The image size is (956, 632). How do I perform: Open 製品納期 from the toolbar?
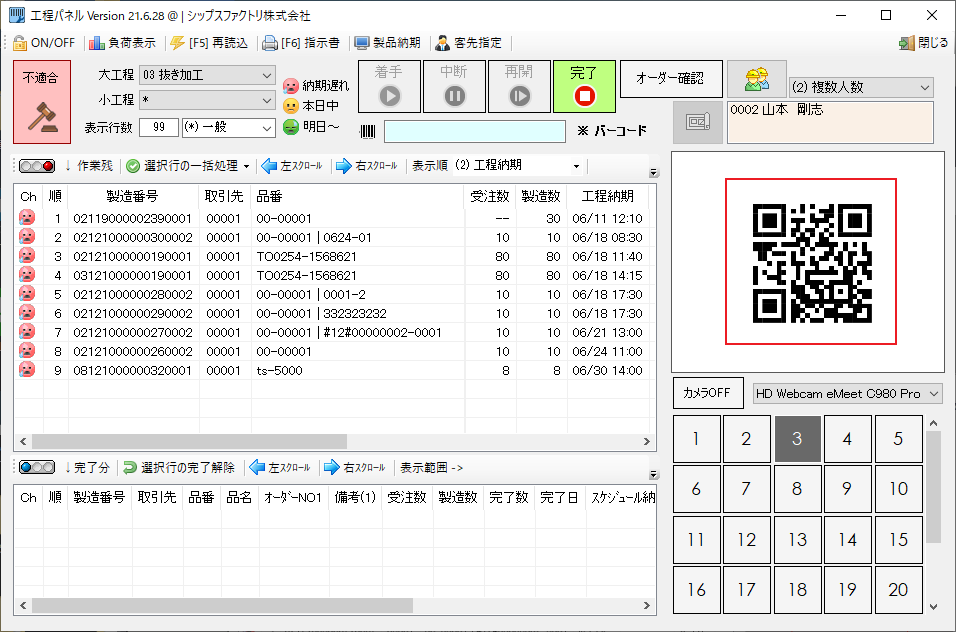tap(388, 43)
